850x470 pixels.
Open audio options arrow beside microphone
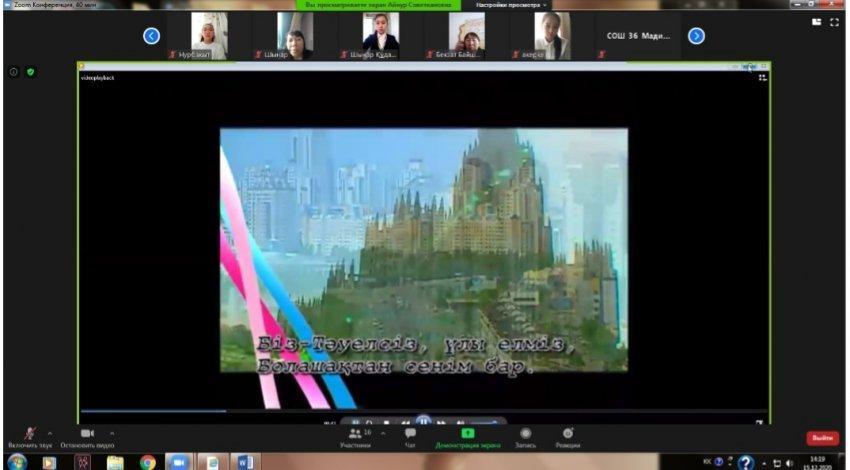click(x=50, y=433)
